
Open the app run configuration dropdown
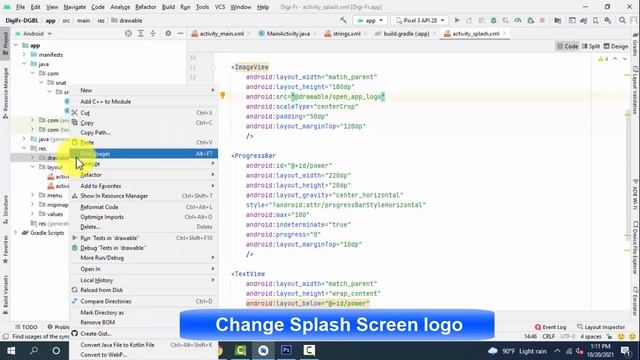point(370,20)
